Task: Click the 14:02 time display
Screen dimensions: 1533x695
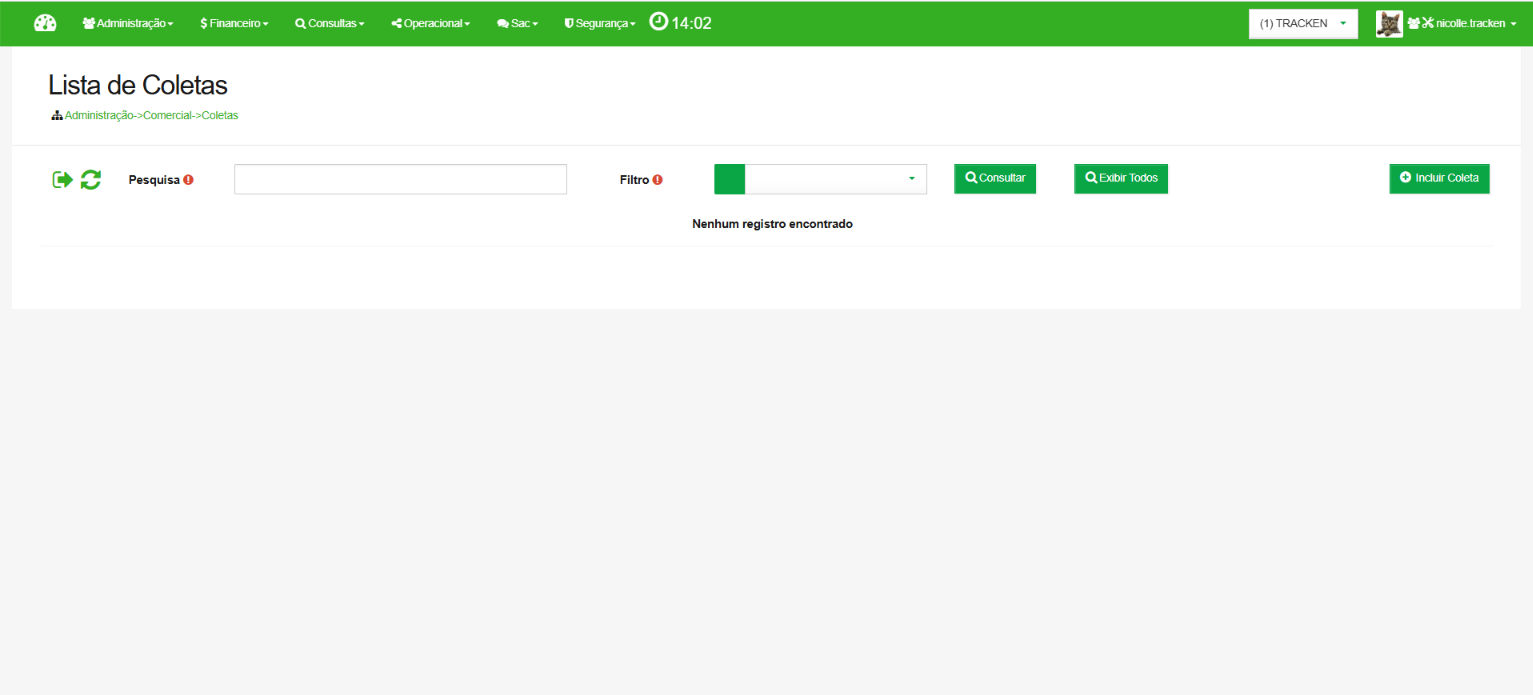Action: tap(692, 23)
